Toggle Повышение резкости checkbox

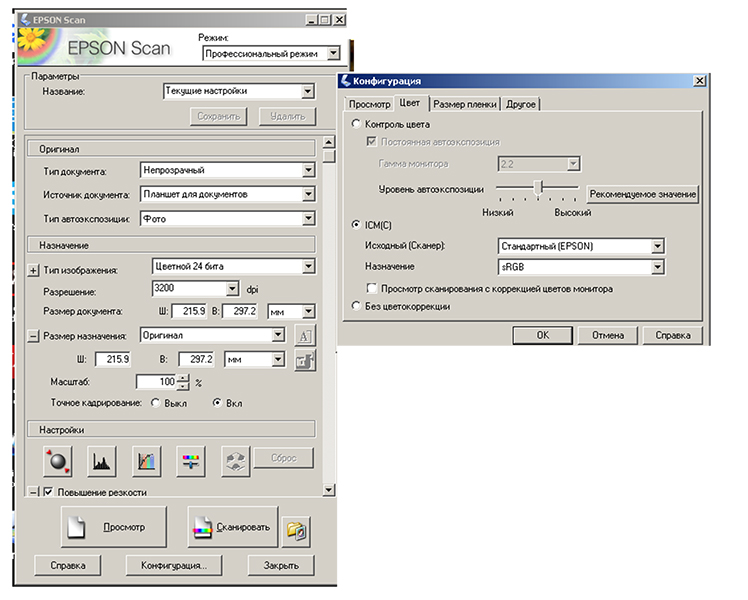pos(48,492)
